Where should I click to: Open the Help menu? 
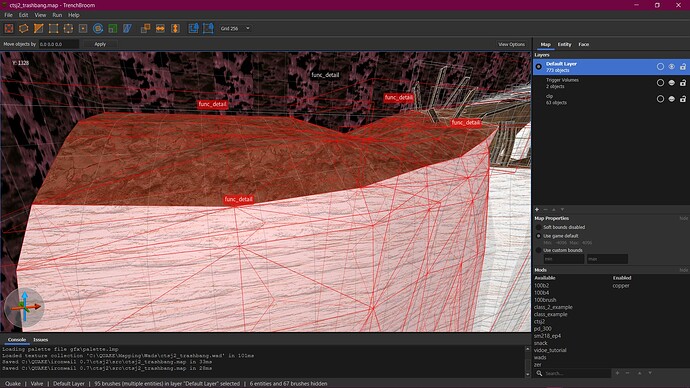73,15
